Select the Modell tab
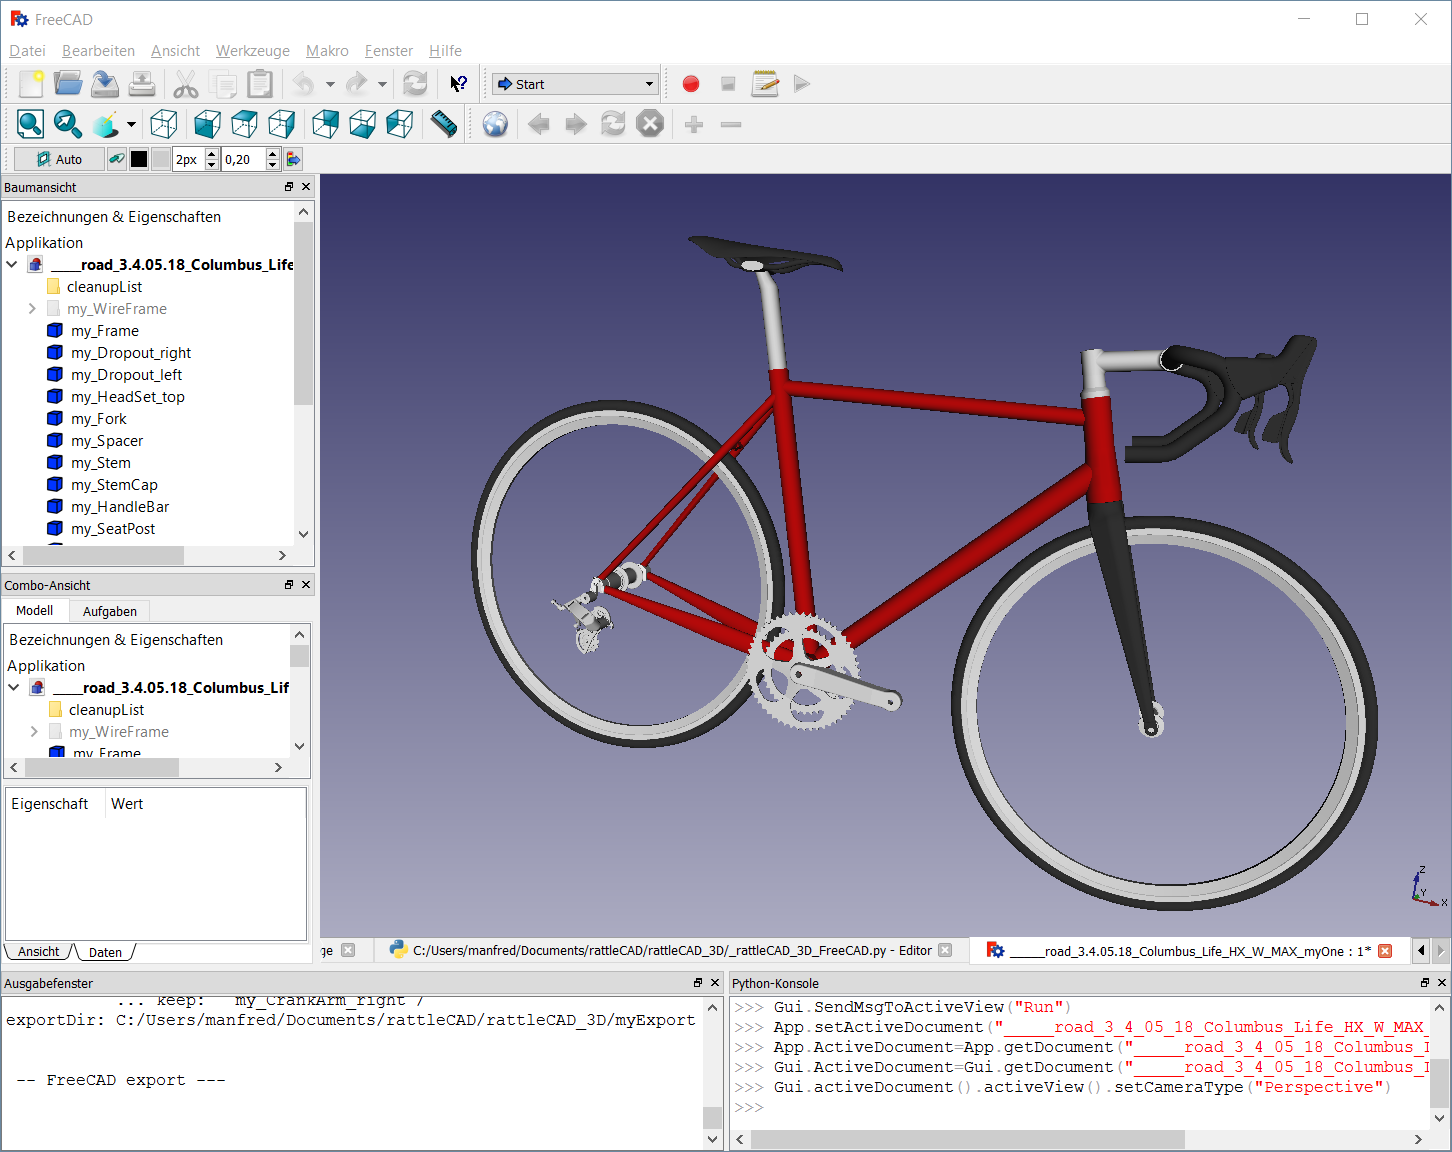The width and height of the screenshot is (1452, 1152). (35, 610)
